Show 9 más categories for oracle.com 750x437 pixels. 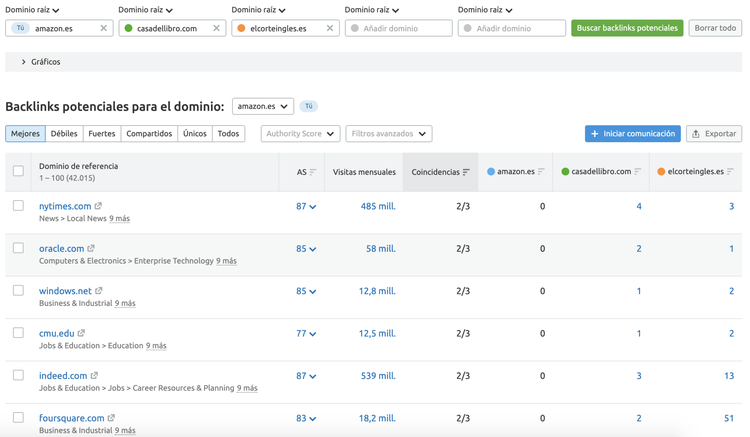pos(226,261)
